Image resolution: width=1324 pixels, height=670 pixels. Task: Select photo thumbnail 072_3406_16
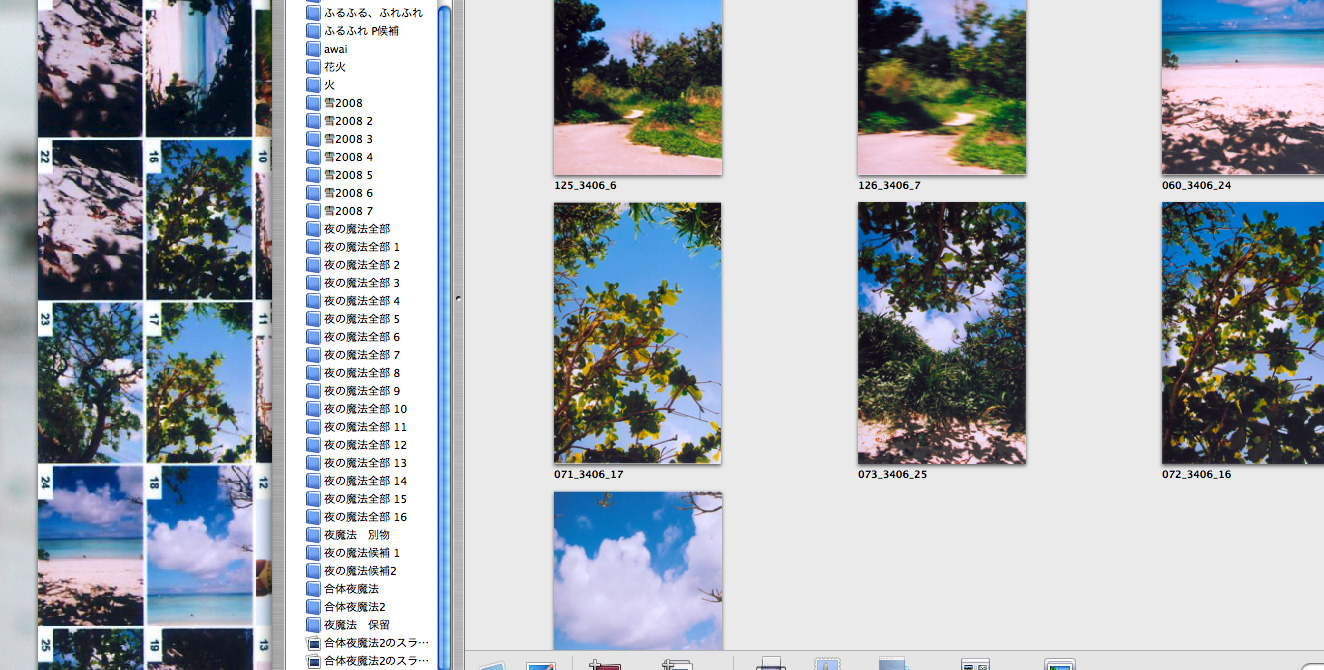tap(1243, 333)
